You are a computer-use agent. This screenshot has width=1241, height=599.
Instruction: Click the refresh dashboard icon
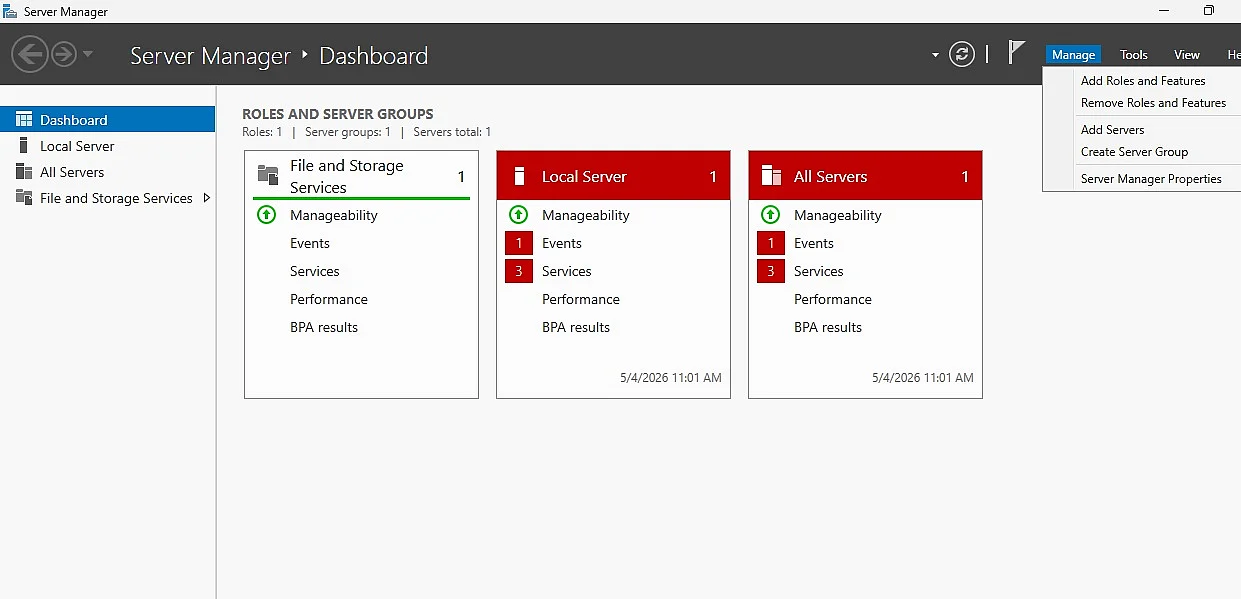(x=962, y=54)
